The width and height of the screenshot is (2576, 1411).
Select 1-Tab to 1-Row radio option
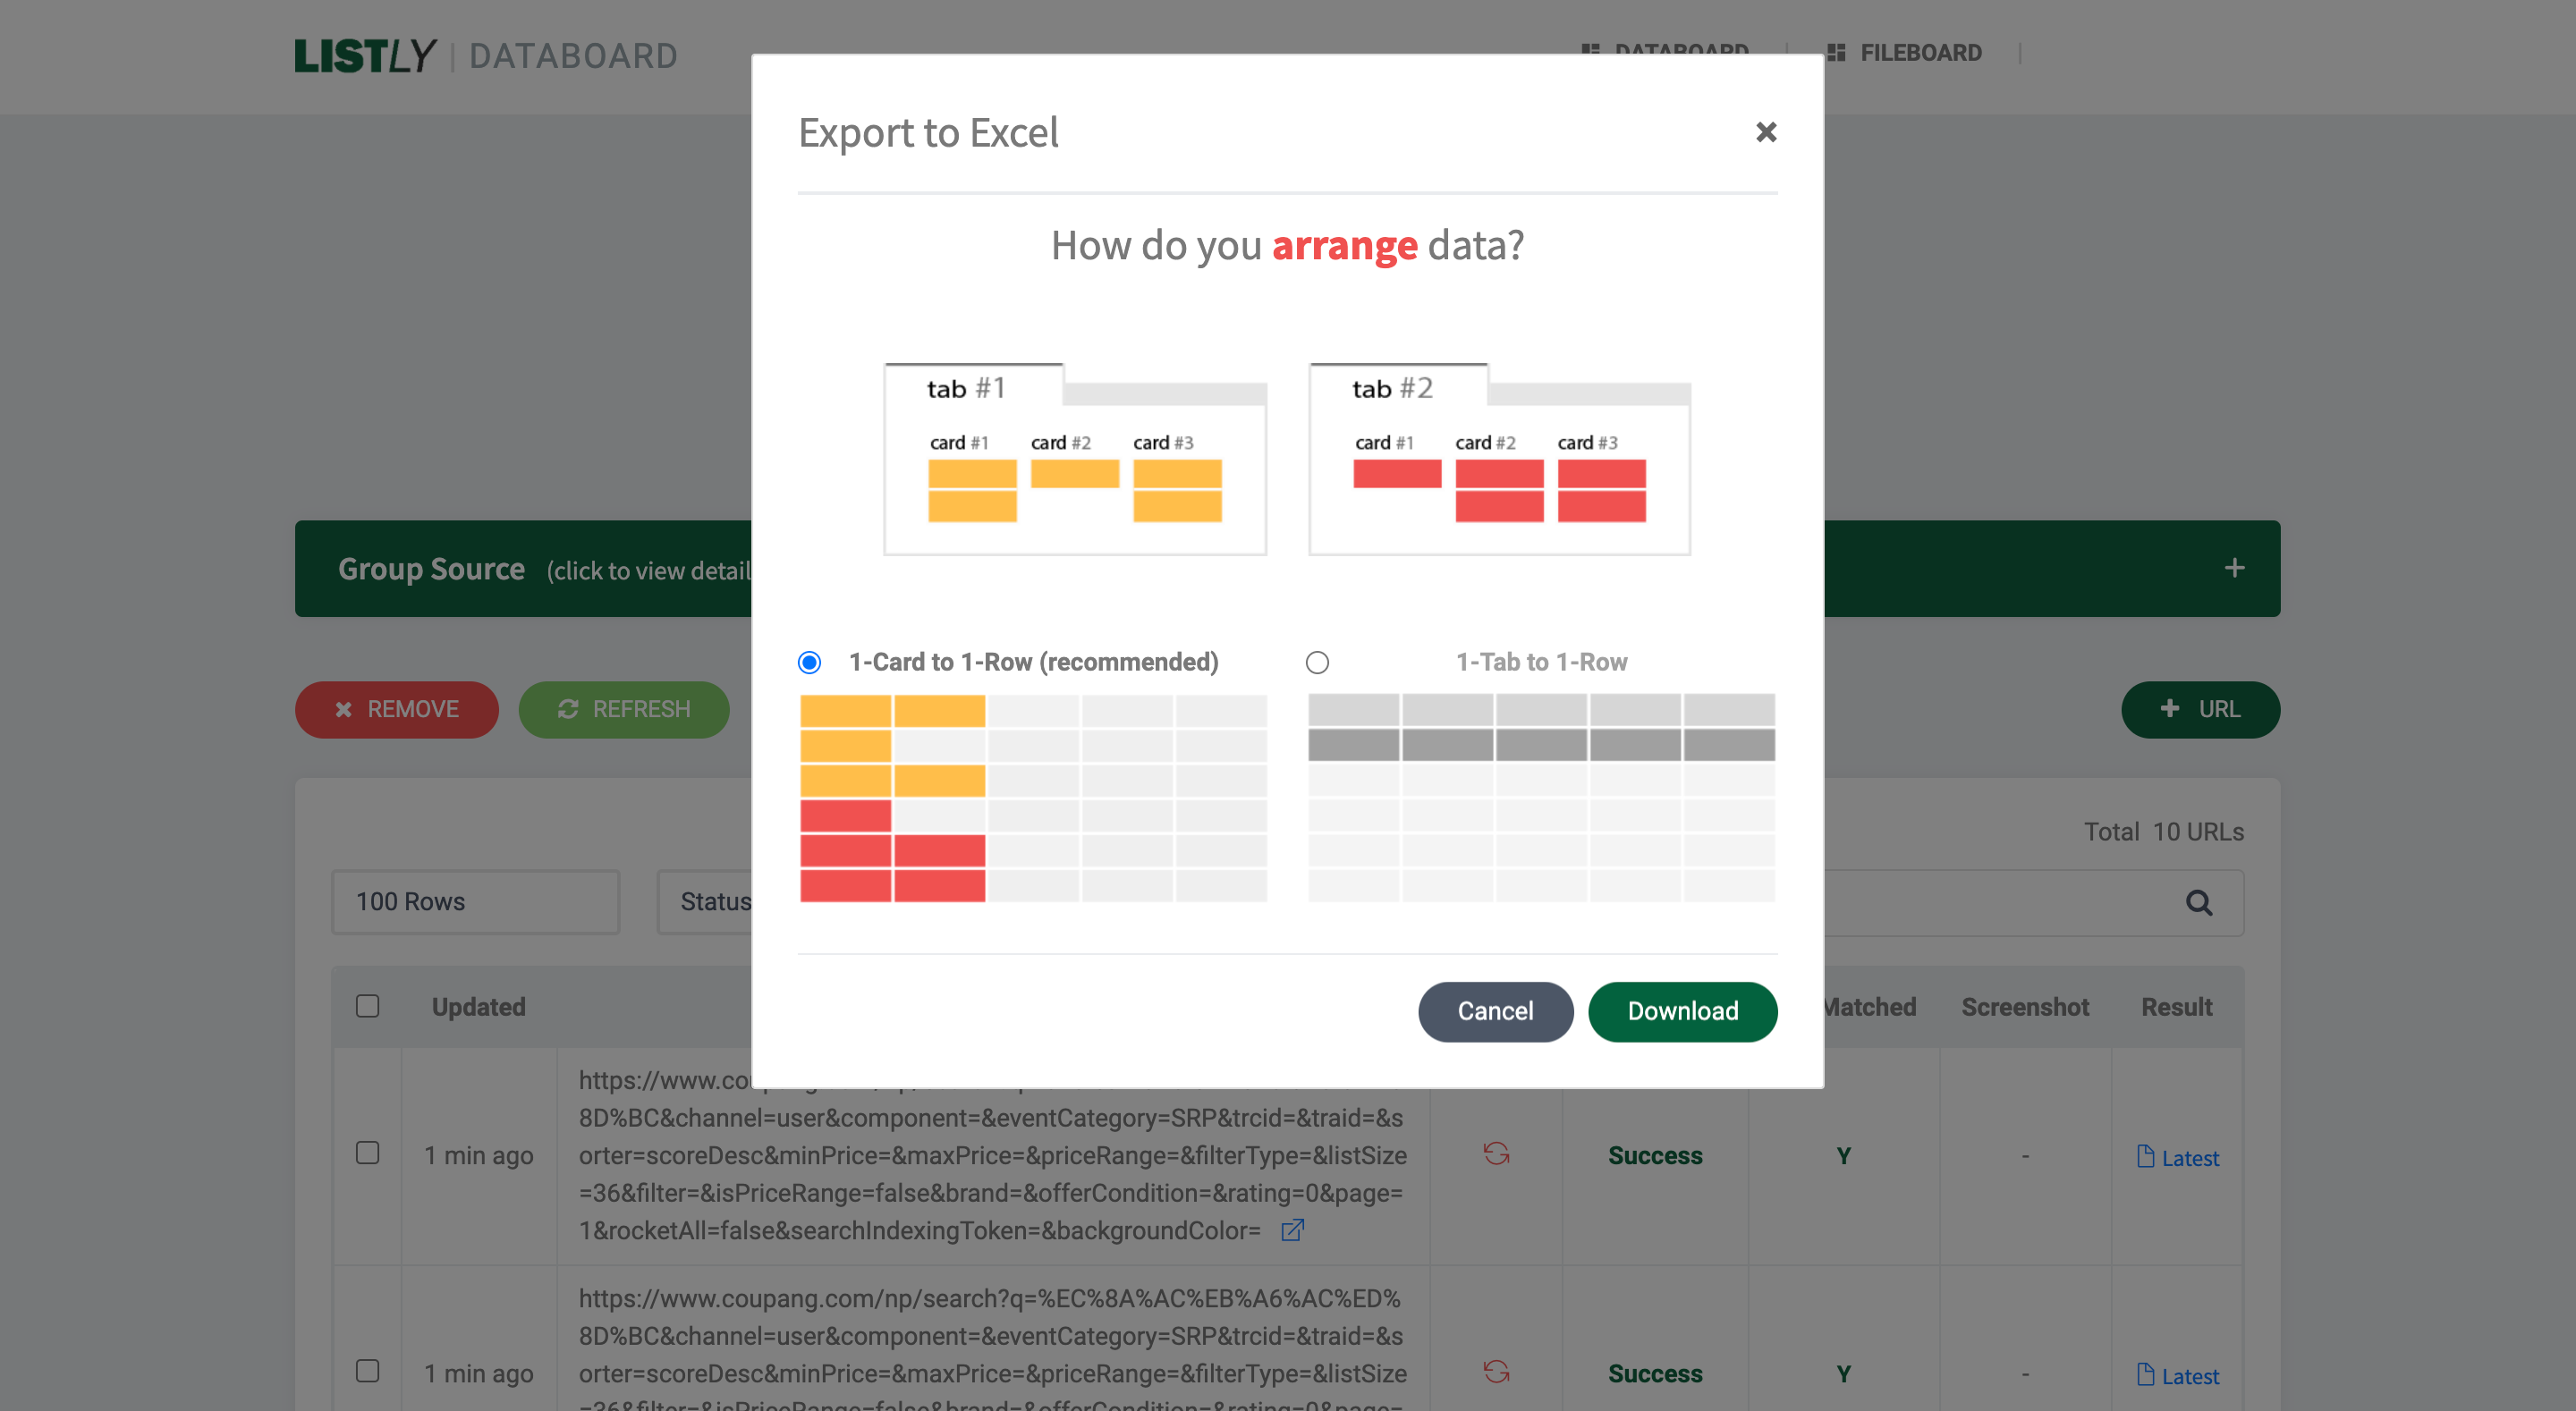(x=1317, y=662)
